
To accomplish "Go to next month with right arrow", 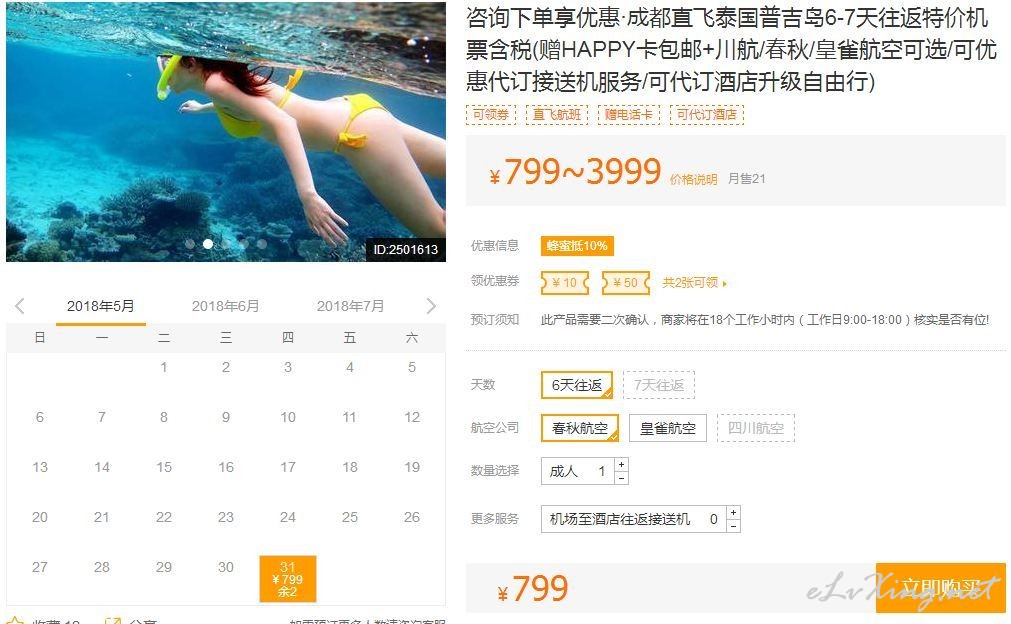I will pos(431,306).
